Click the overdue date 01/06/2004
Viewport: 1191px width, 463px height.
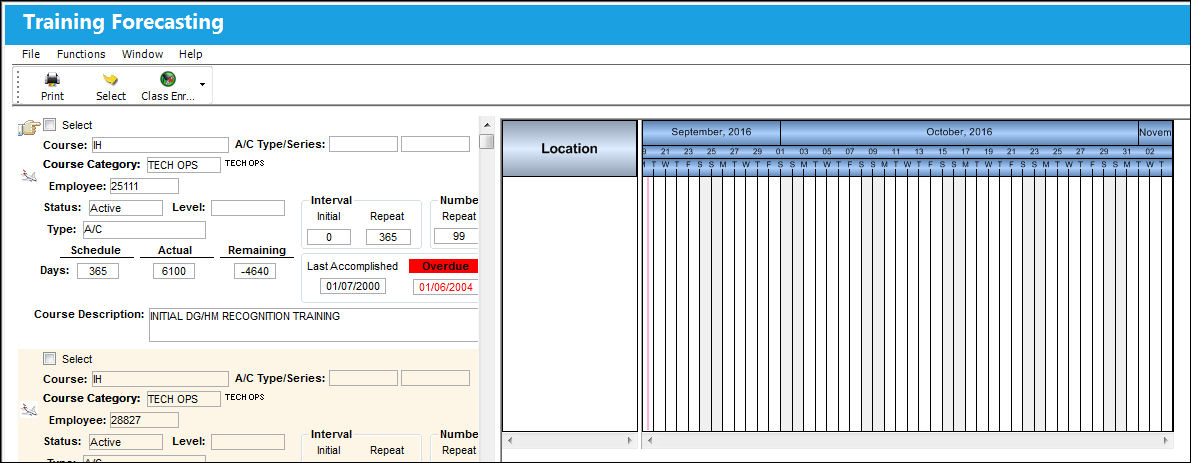pyautogui.click(x=446, y=287)
